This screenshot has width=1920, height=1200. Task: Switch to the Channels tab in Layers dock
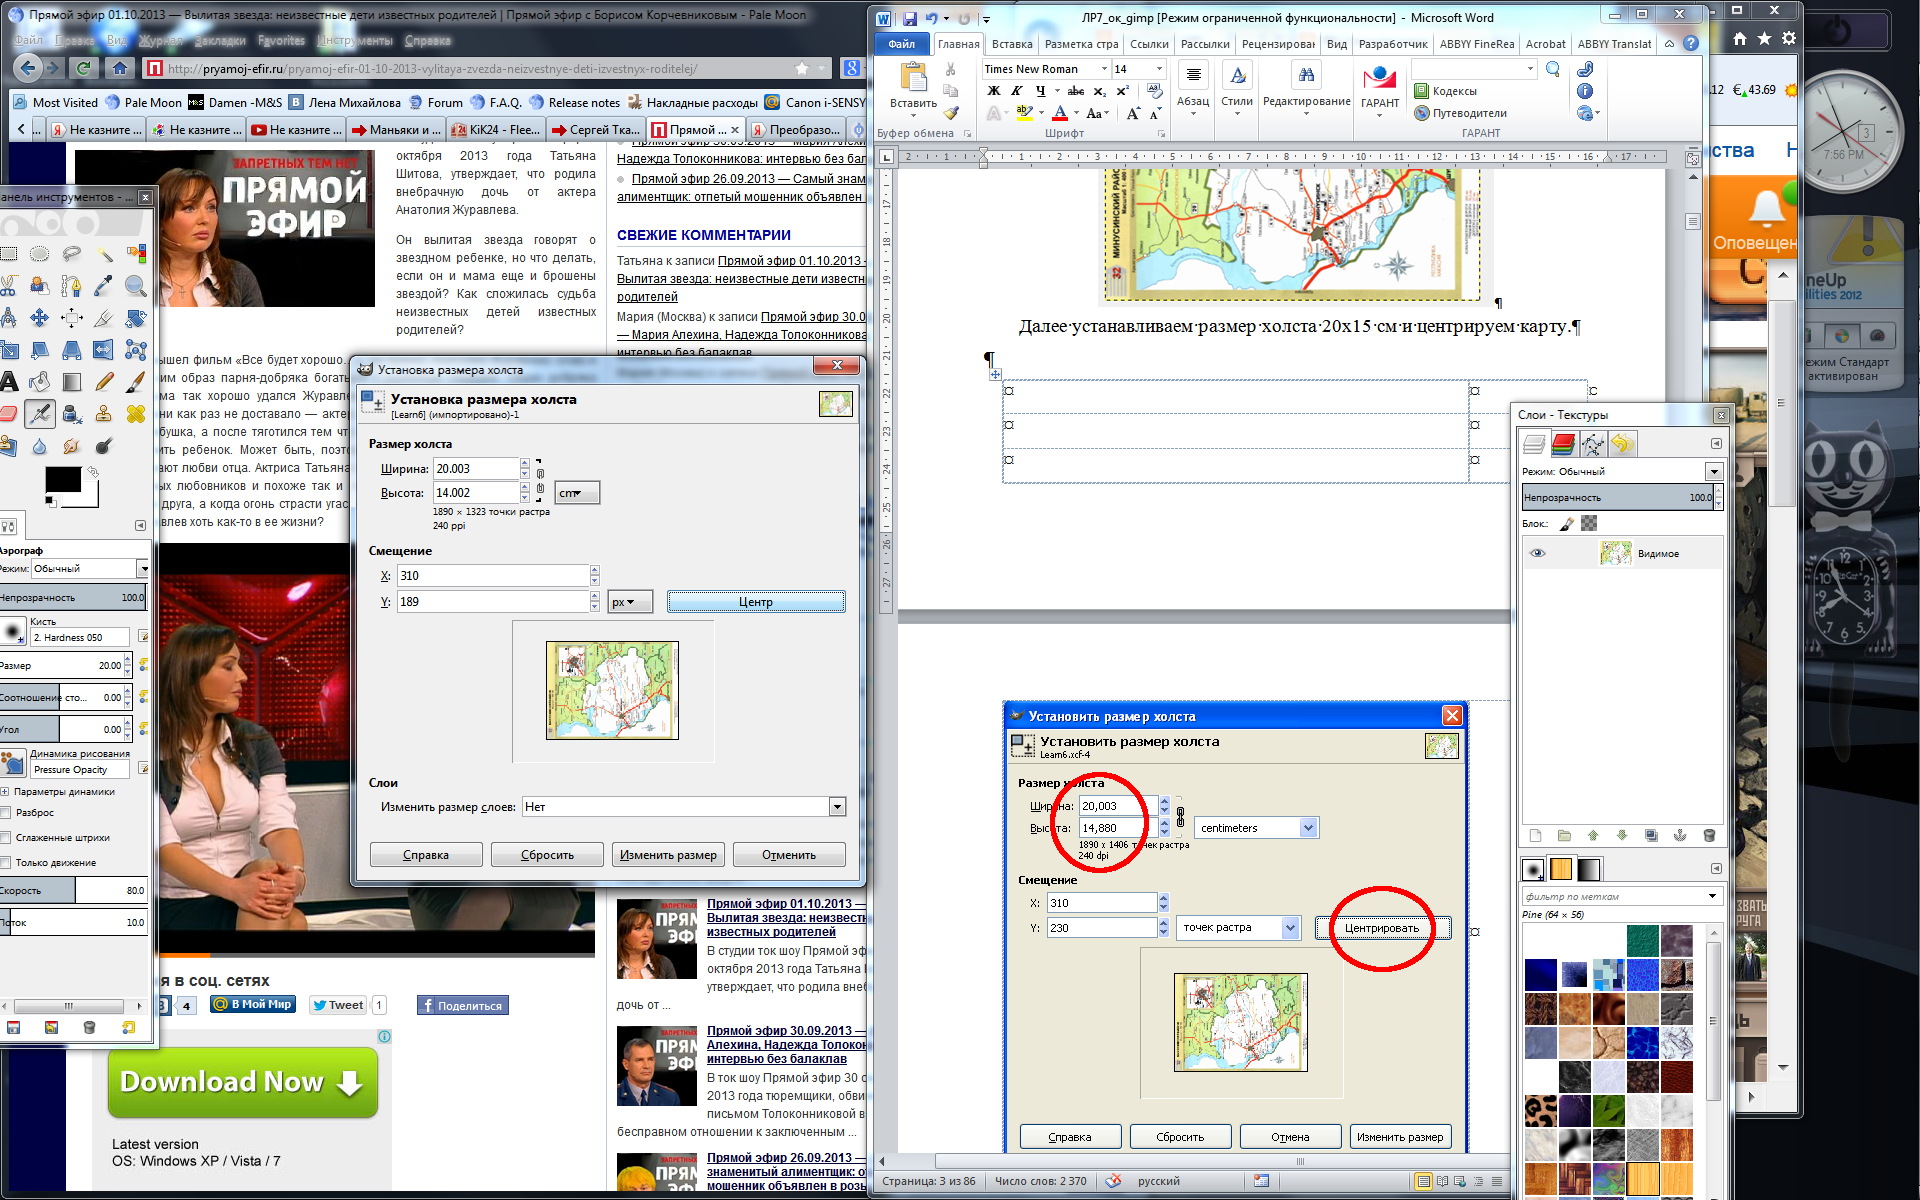[1564, 444]
